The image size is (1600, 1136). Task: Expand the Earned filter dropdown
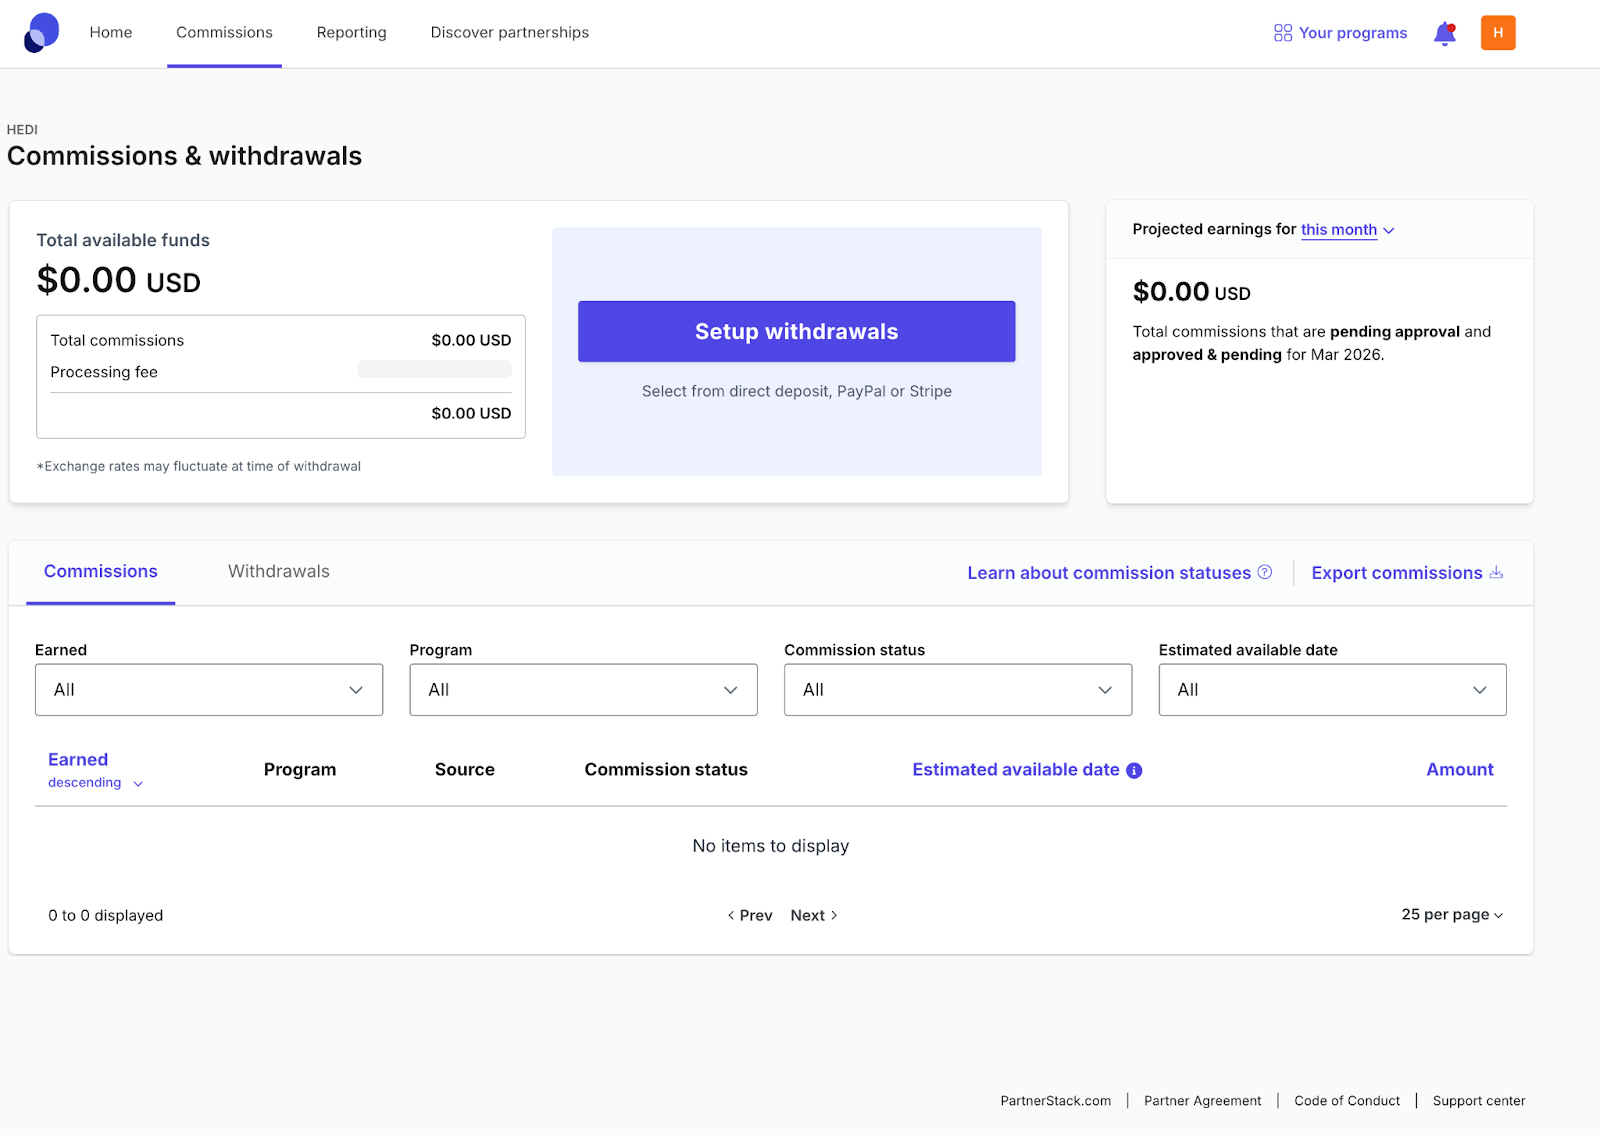tap(209, 690)
